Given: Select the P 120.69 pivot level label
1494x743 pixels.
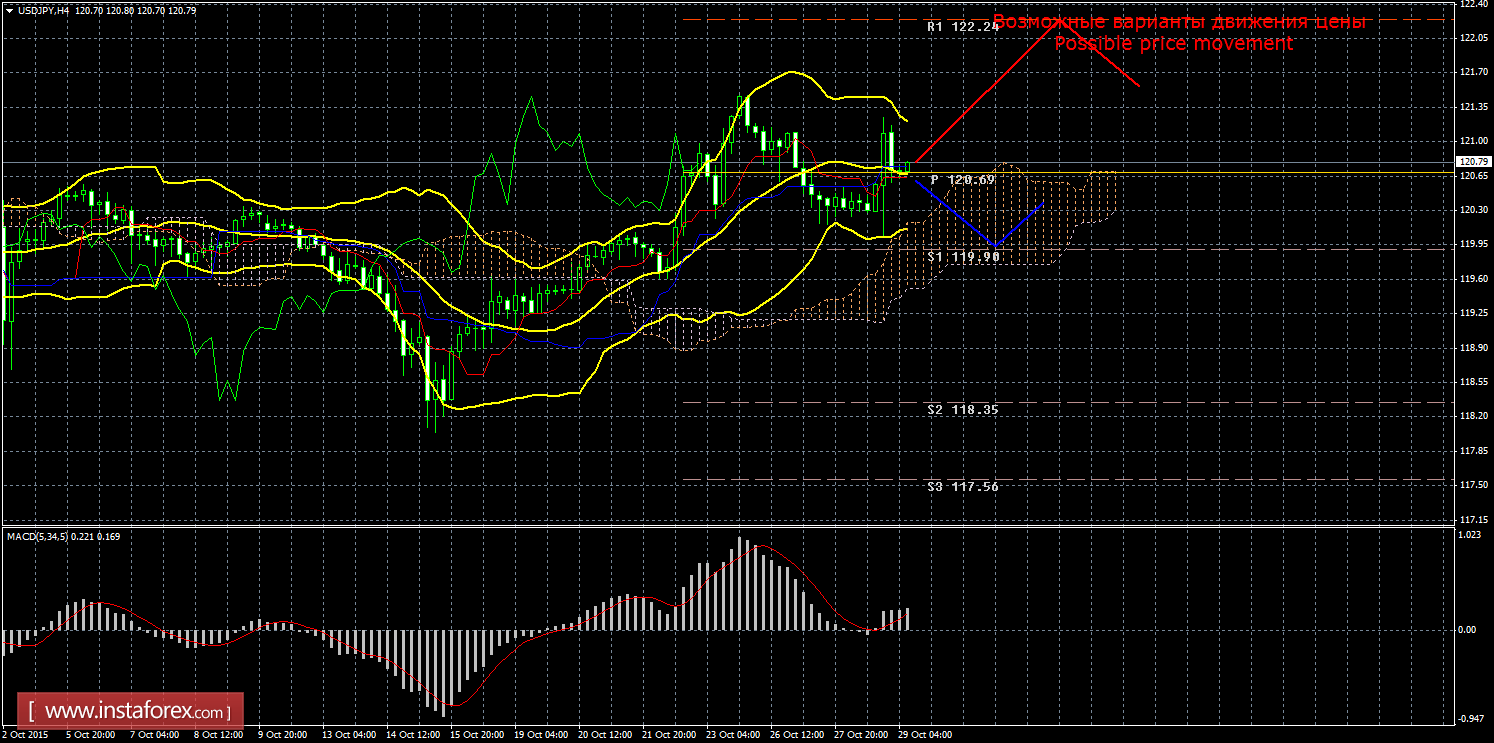Looking at the screenshot, I should pos(962,179).
